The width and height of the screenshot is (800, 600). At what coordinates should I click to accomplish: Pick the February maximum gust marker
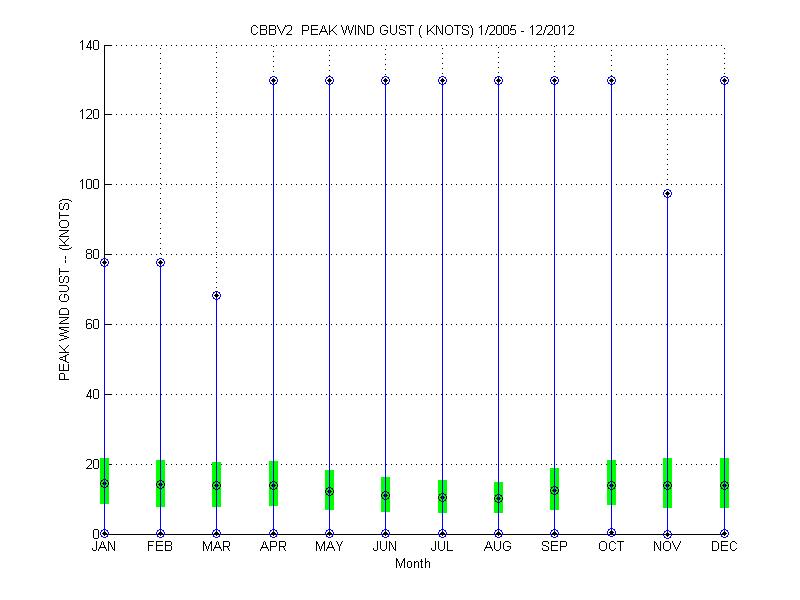tap(160, 262)
